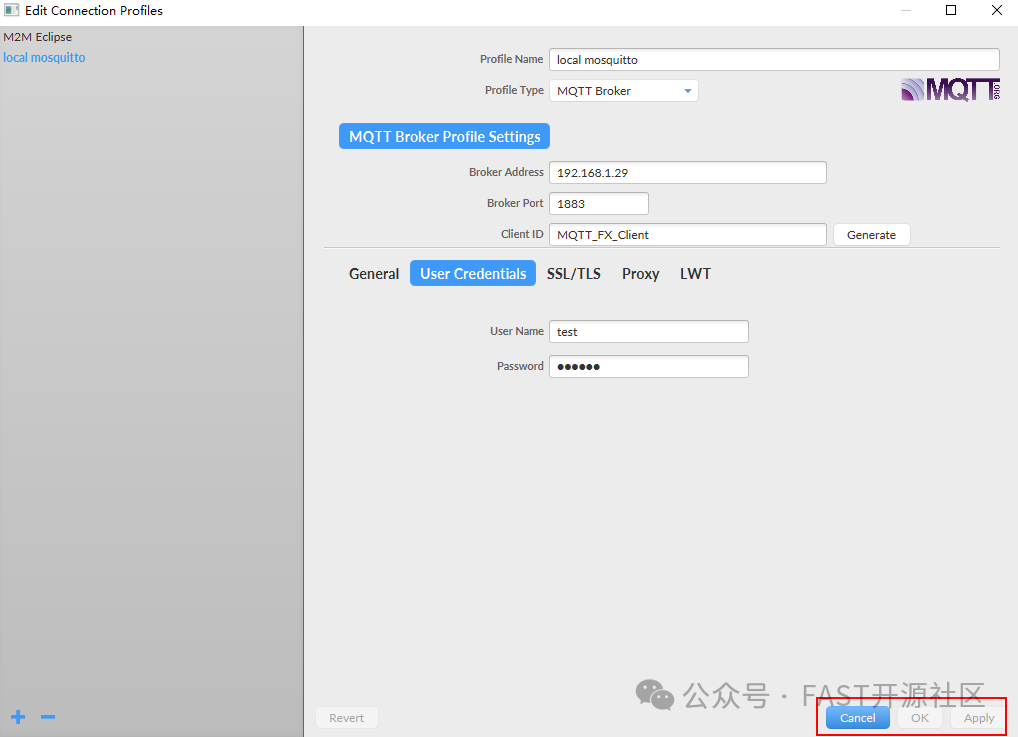Select the General tab
The height and width of the screenshot is (737, 1018).
(374, 273)
